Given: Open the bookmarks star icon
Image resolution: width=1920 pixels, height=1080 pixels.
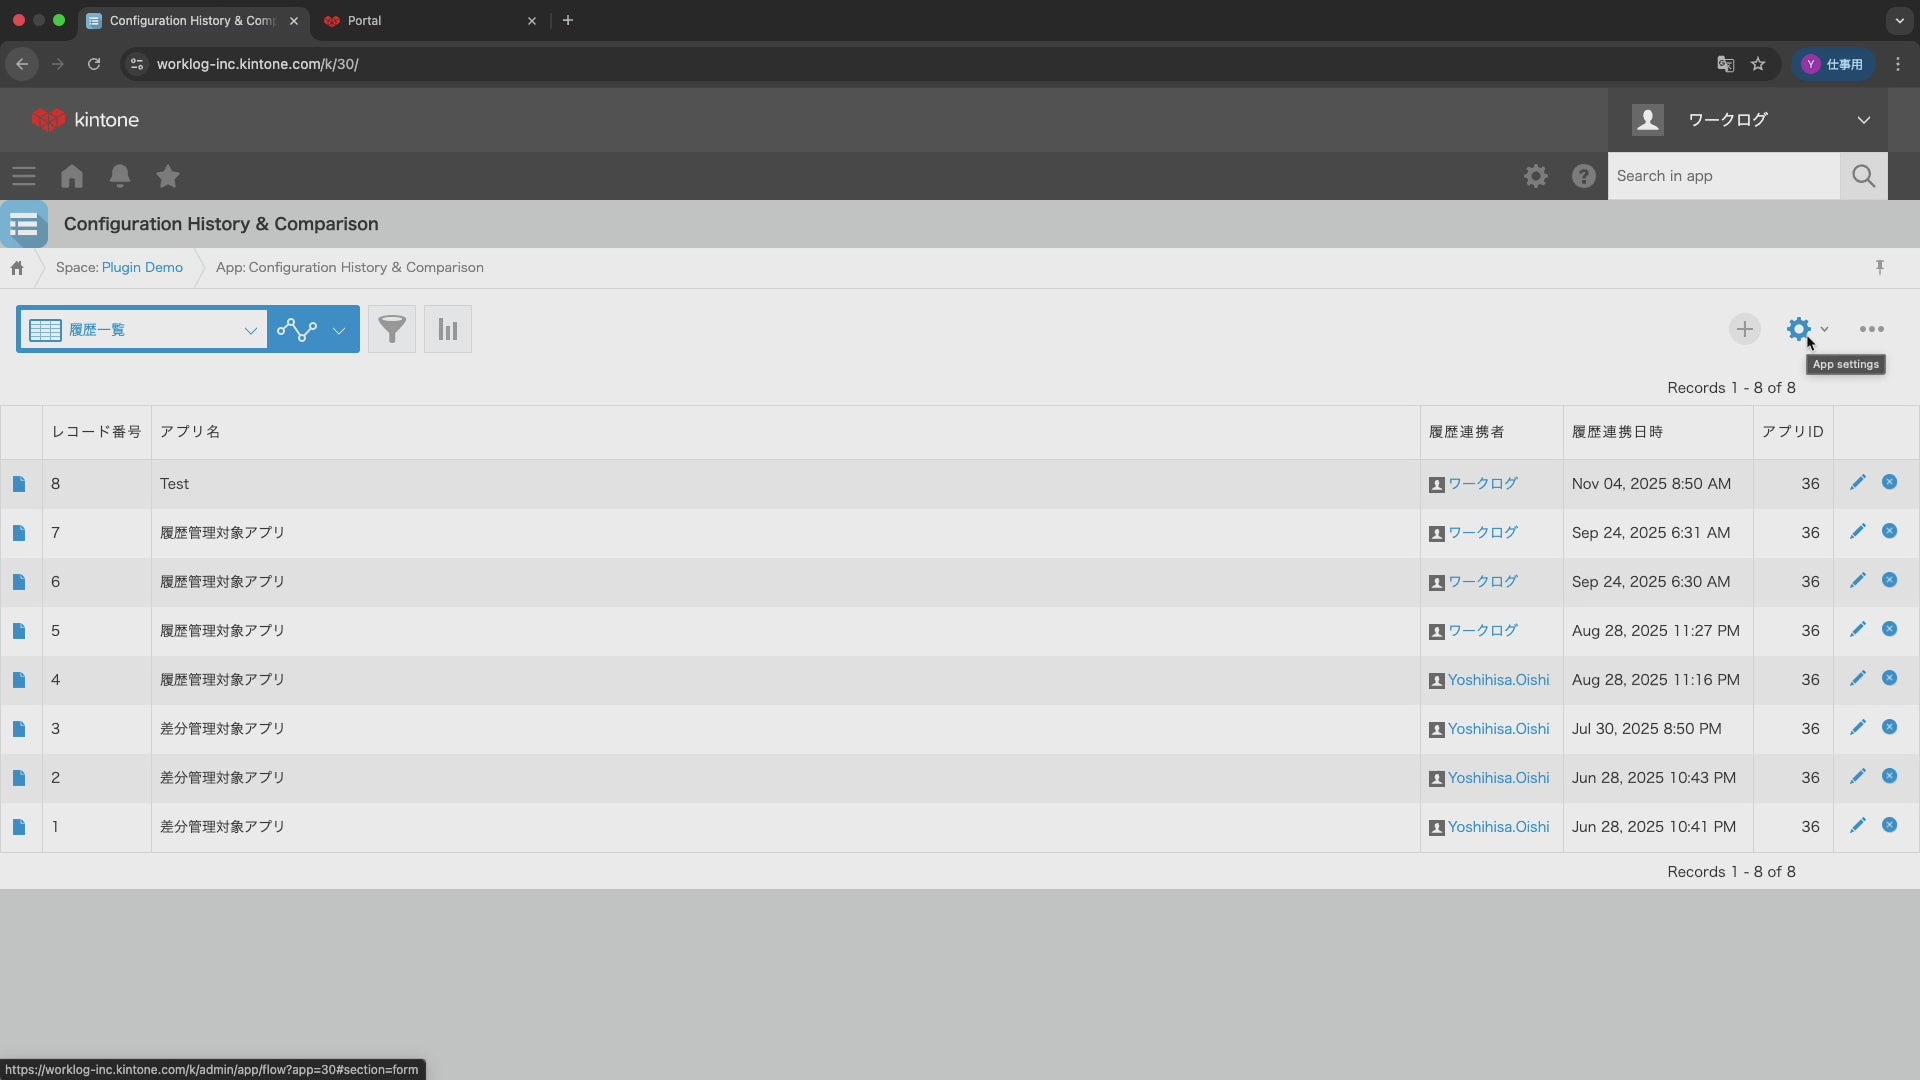Looking at the screenshot, I should 168,176.
